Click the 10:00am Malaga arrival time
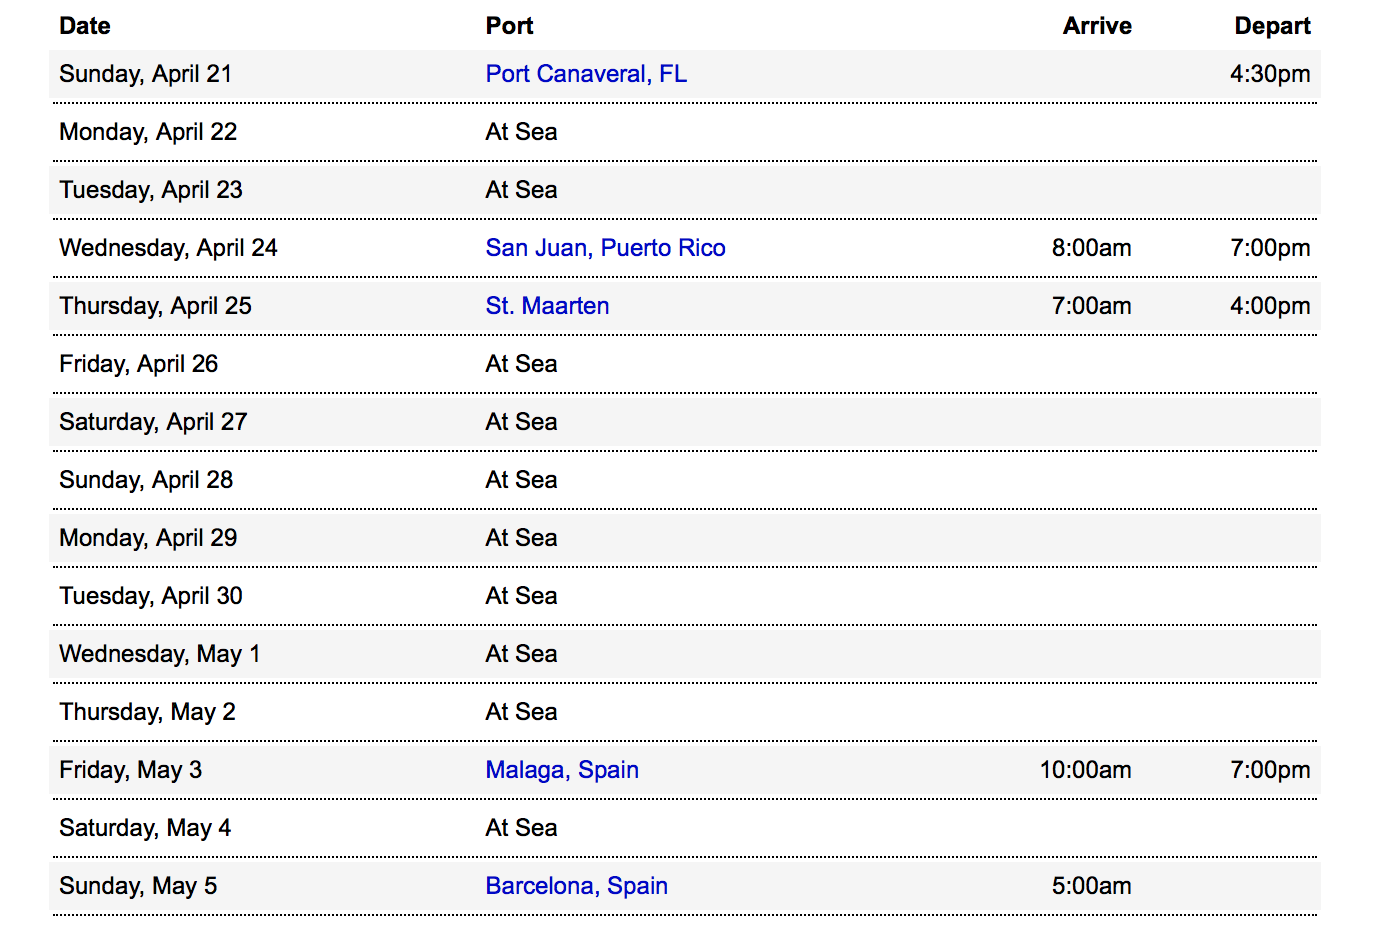 tap(1085, 770)
